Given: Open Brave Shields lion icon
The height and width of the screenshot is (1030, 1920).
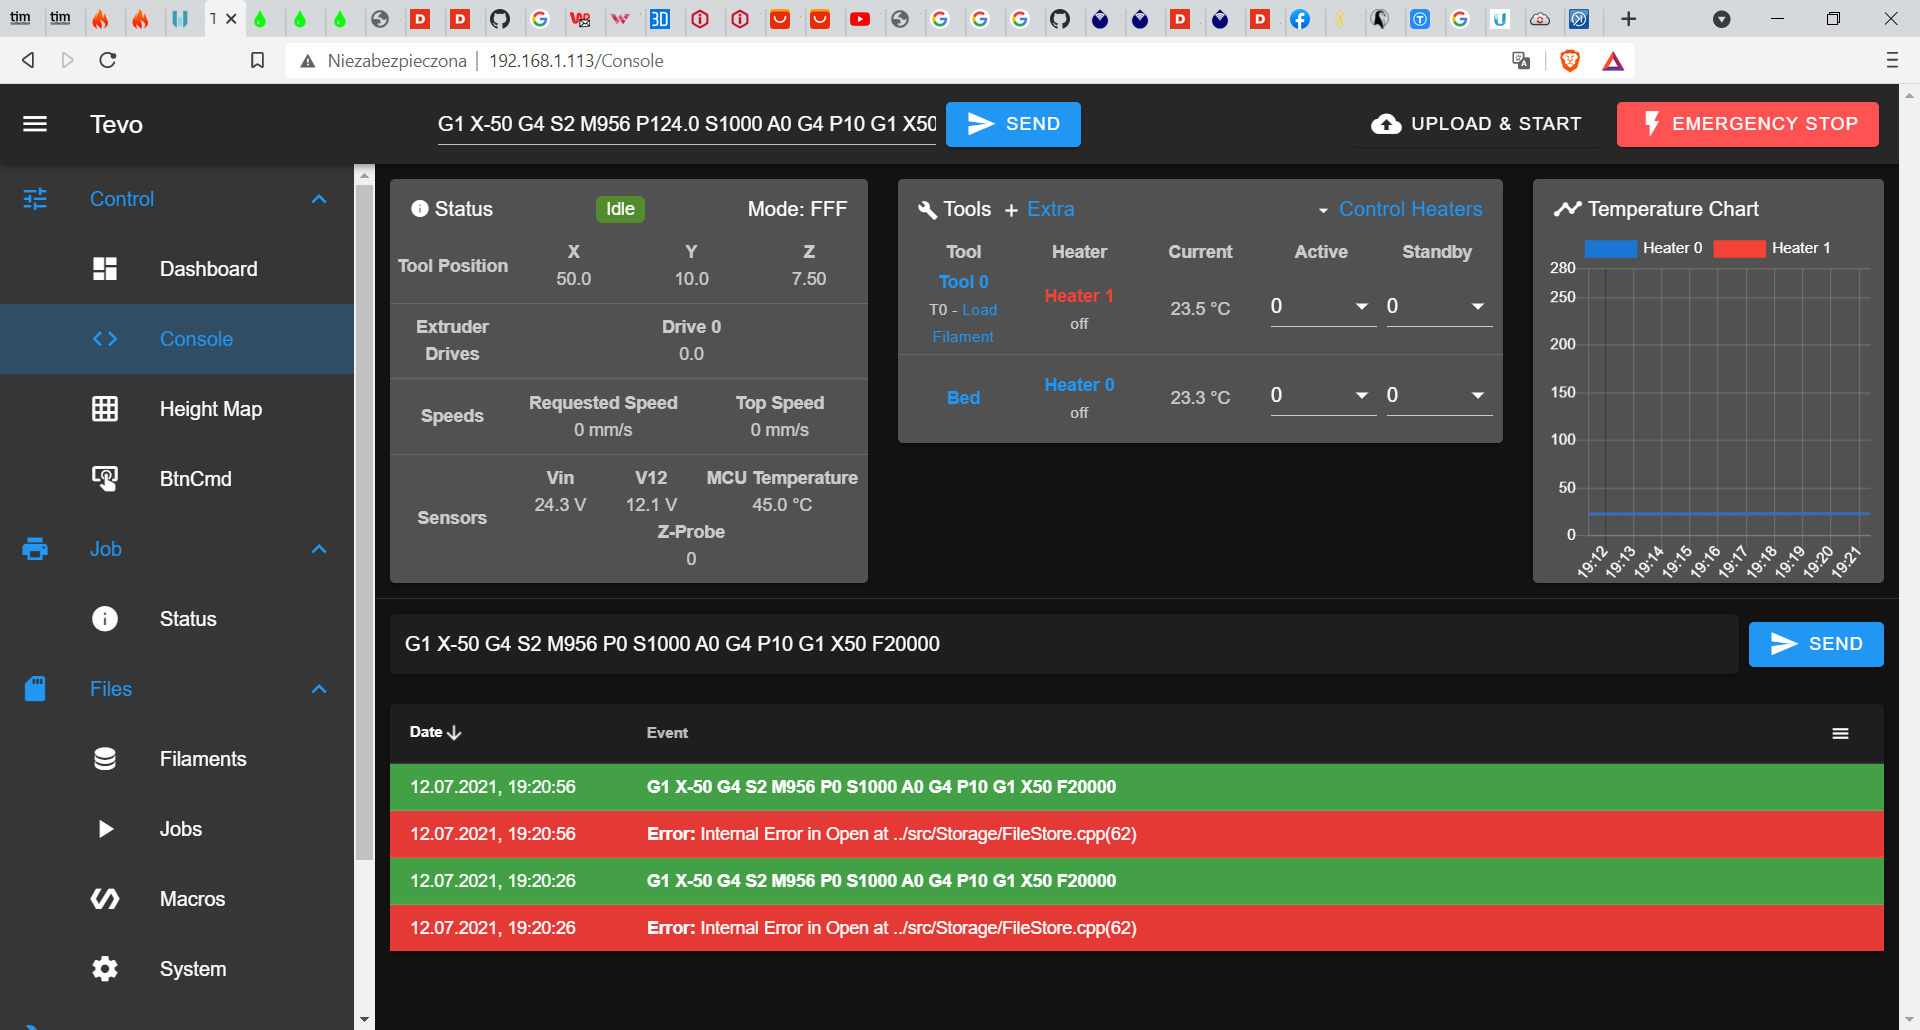Looking at the screenshot, I should tap(1570, 61).
